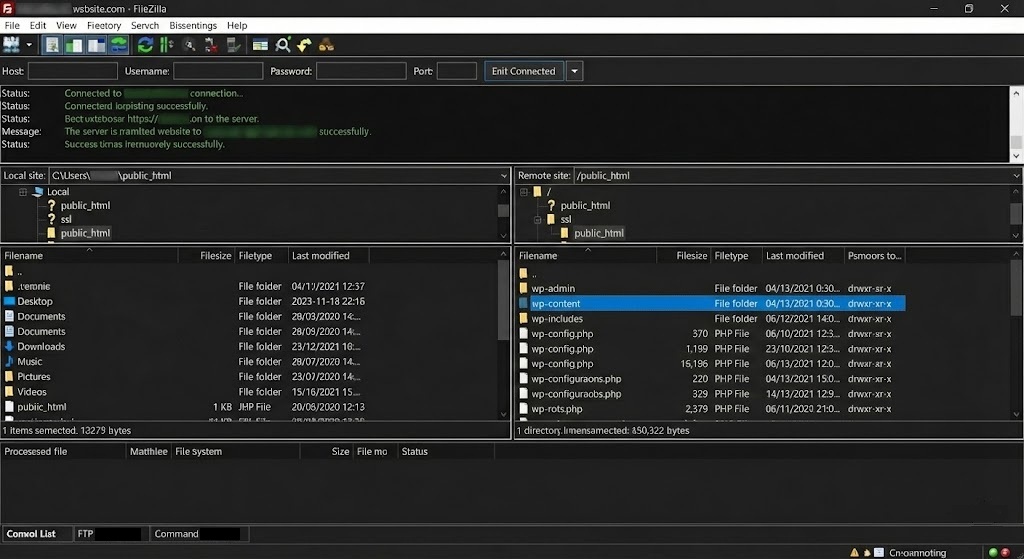Open the Fieetory menu
Image resolution: width=1024 pixels, height=559 pixels.
point(104,25)
